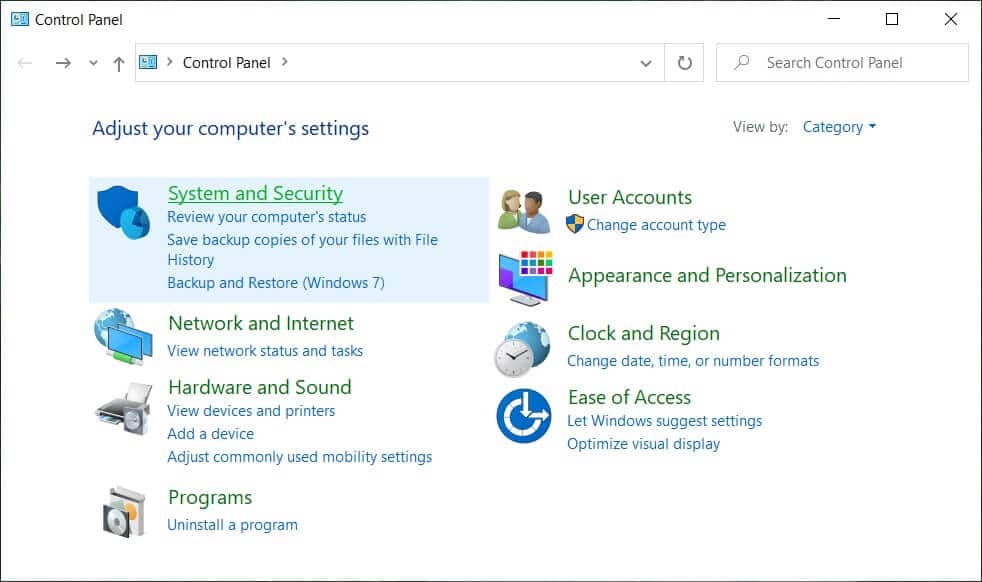The image size is (982, 582).
Task: Go up one folder level
Action: pyautogui.click(x=119, y=63)
